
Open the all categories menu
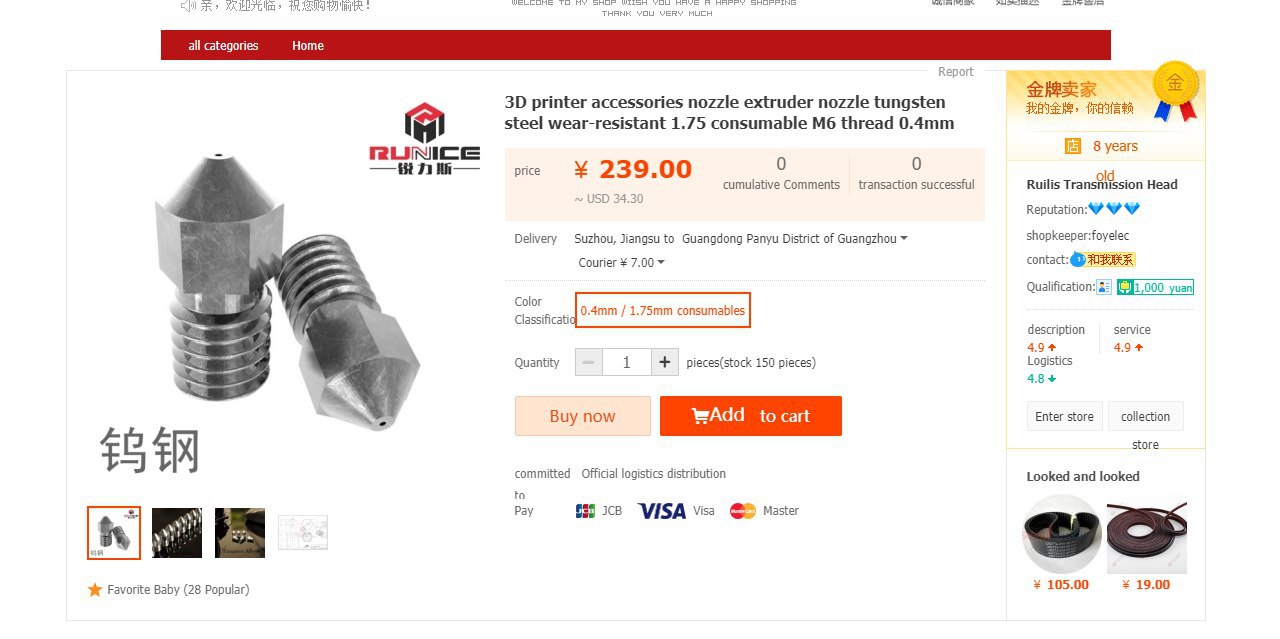point(223,46)
